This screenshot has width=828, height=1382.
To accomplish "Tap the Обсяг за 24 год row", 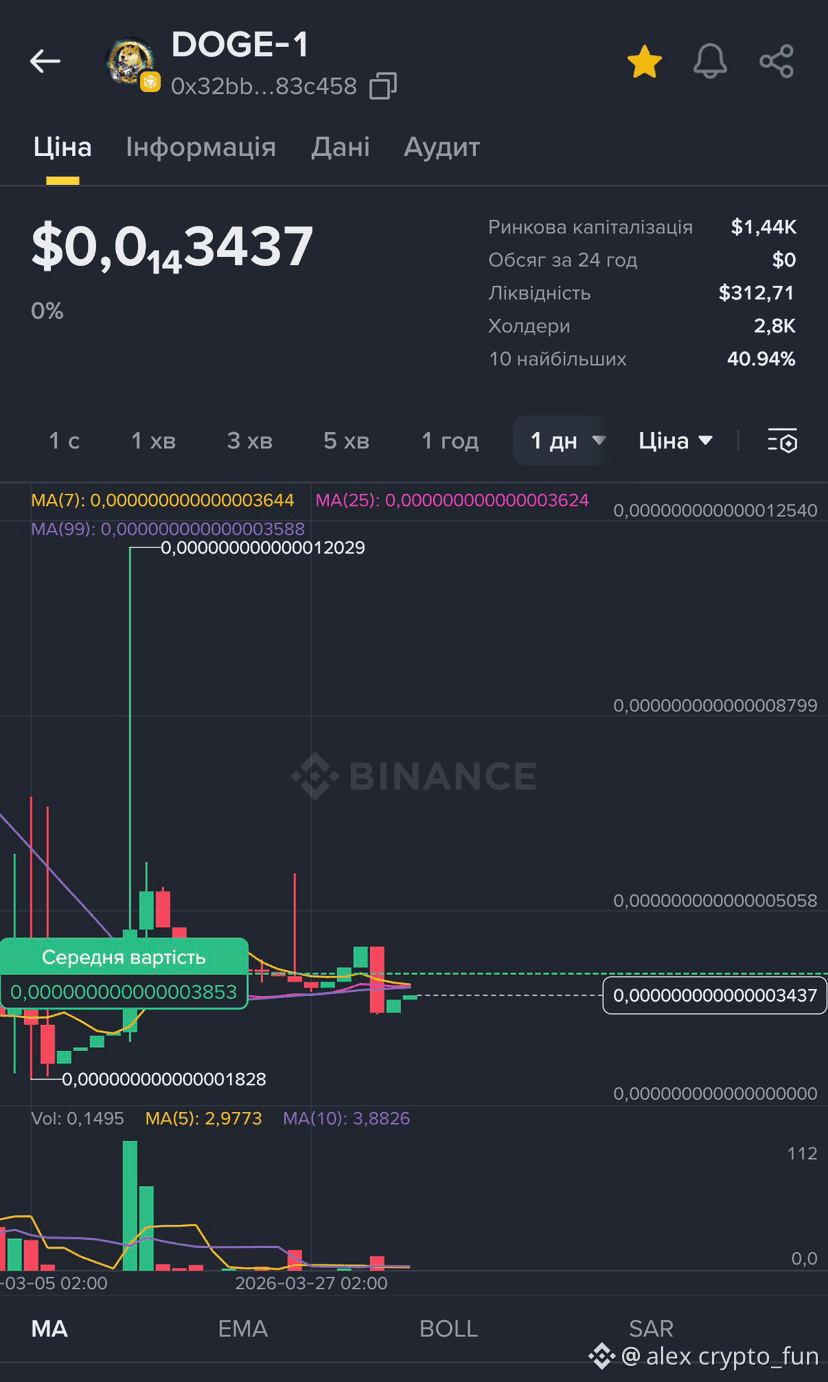I will tap(642, 260).
